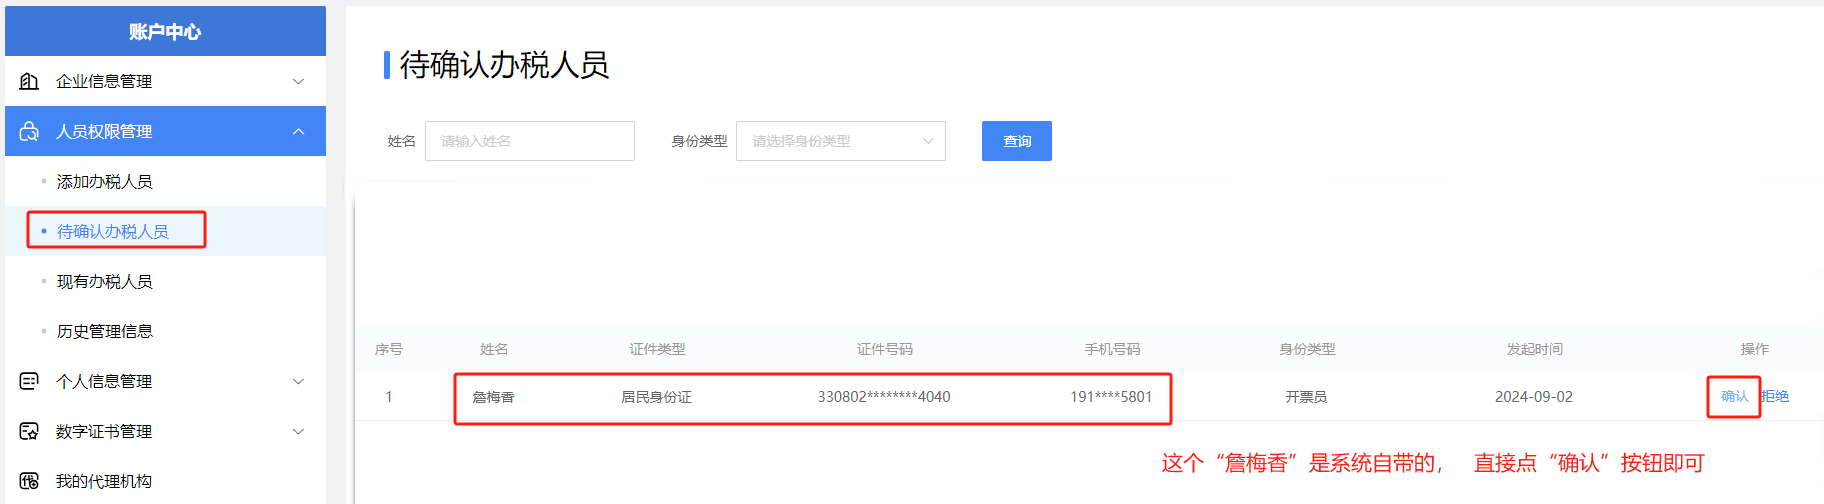Click 拒绝 for 詹梅香
1824x504 pixels.
pos(1775,396)
